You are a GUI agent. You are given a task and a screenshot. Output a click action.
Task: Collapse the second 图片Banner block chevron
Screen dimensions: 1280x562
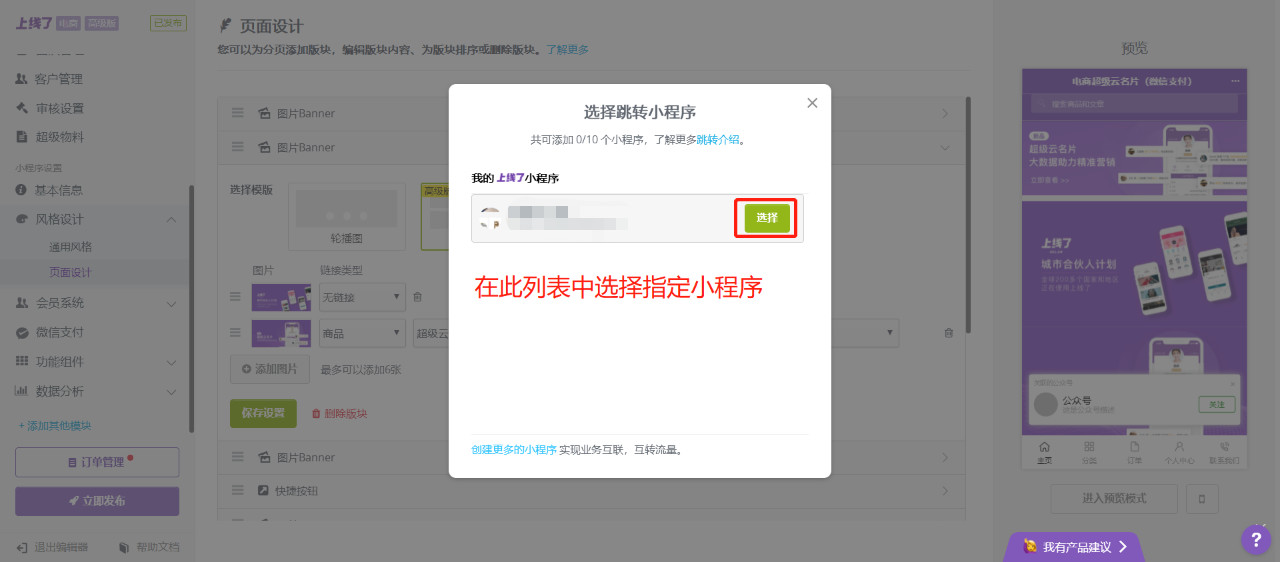pyautogui.click(x=944, y=147)
